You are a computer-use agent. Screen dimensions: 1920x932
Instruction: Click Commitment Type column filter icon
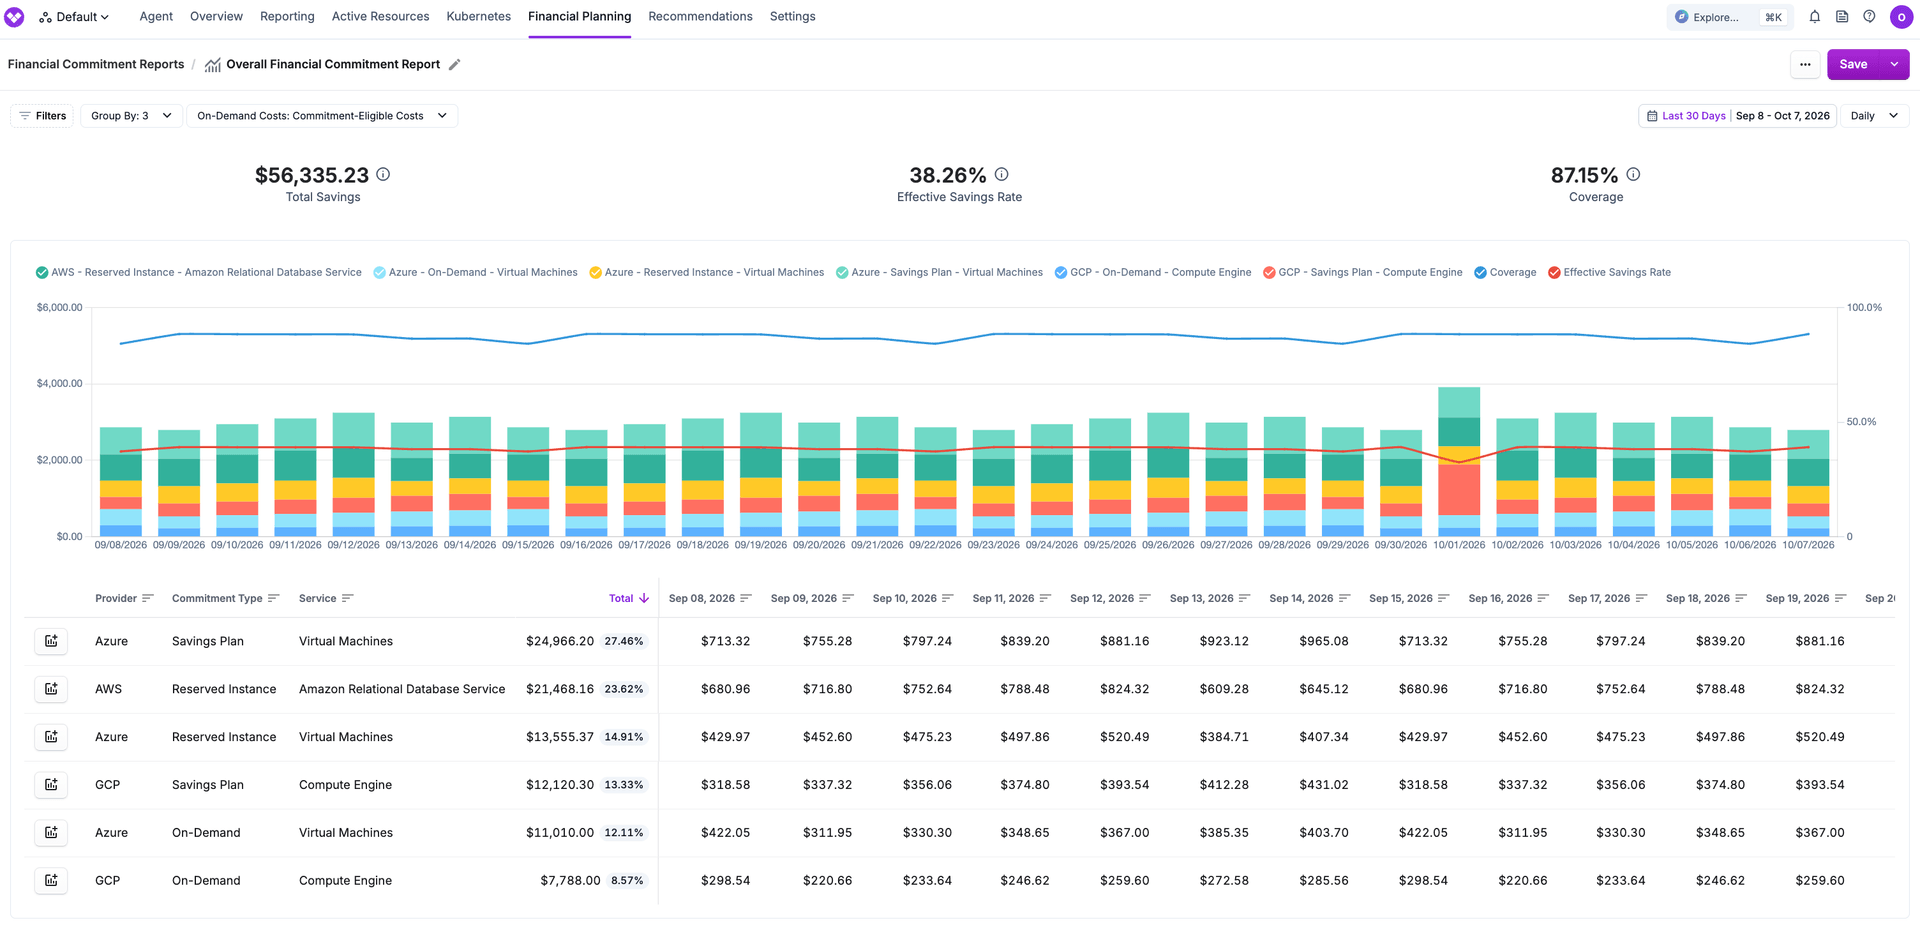coord(274,599)
